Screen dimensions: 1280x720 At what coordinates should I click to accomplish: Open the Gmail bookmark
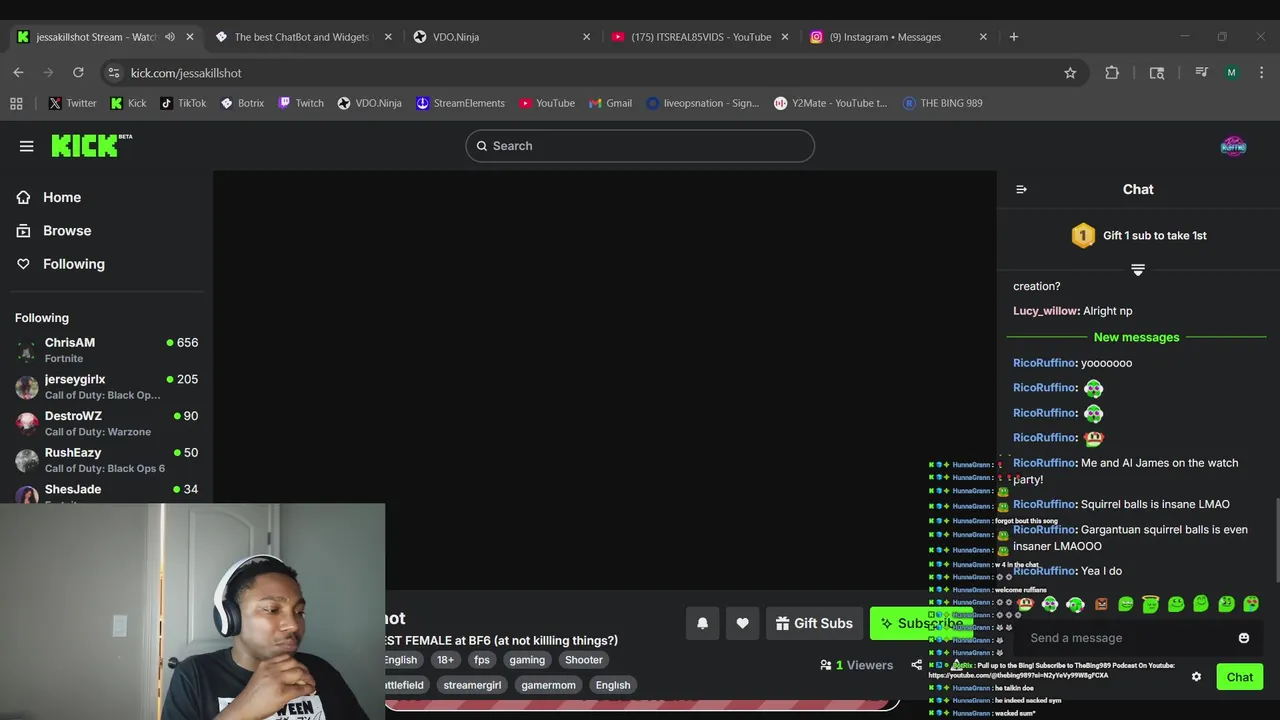pyautogui.click(x=610, y=103)
